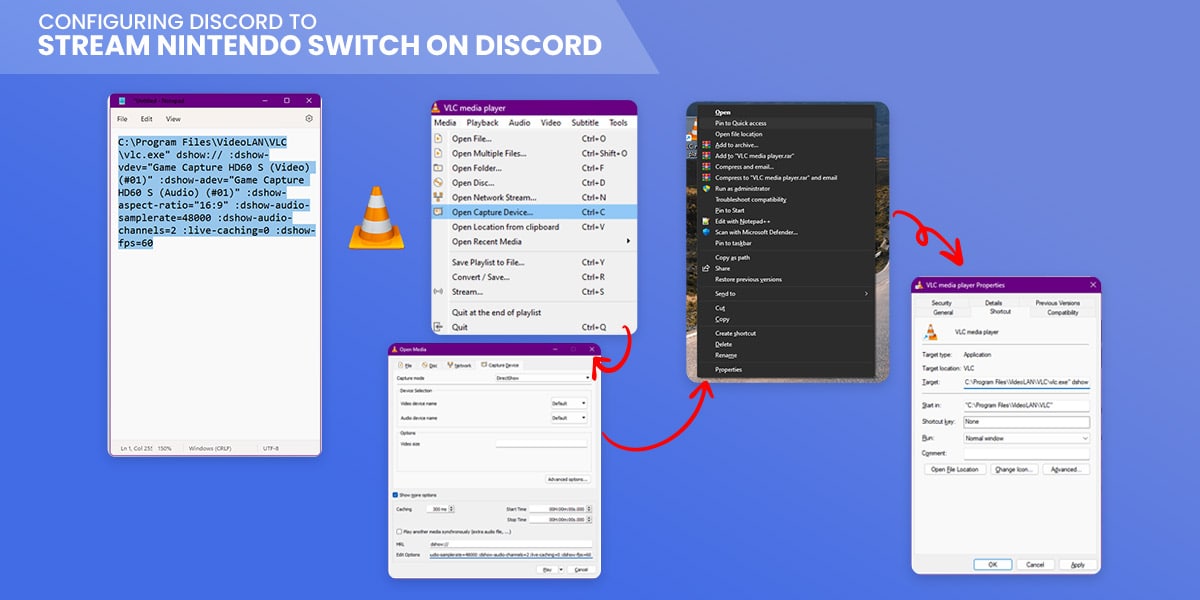Open the arrow next to Play button
Viewport: 1200px width, 600px height.
562,569
